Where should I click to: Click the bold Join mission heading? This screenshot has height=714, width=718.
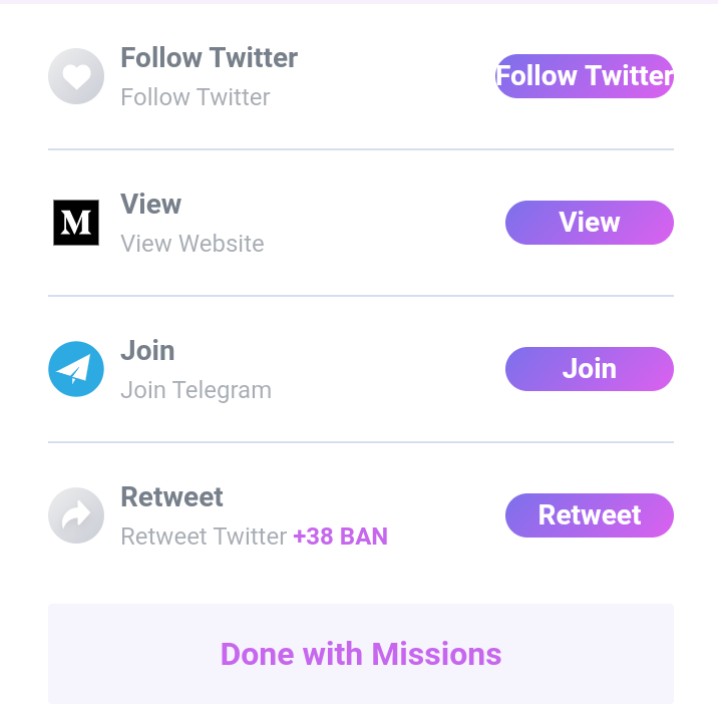148,351
